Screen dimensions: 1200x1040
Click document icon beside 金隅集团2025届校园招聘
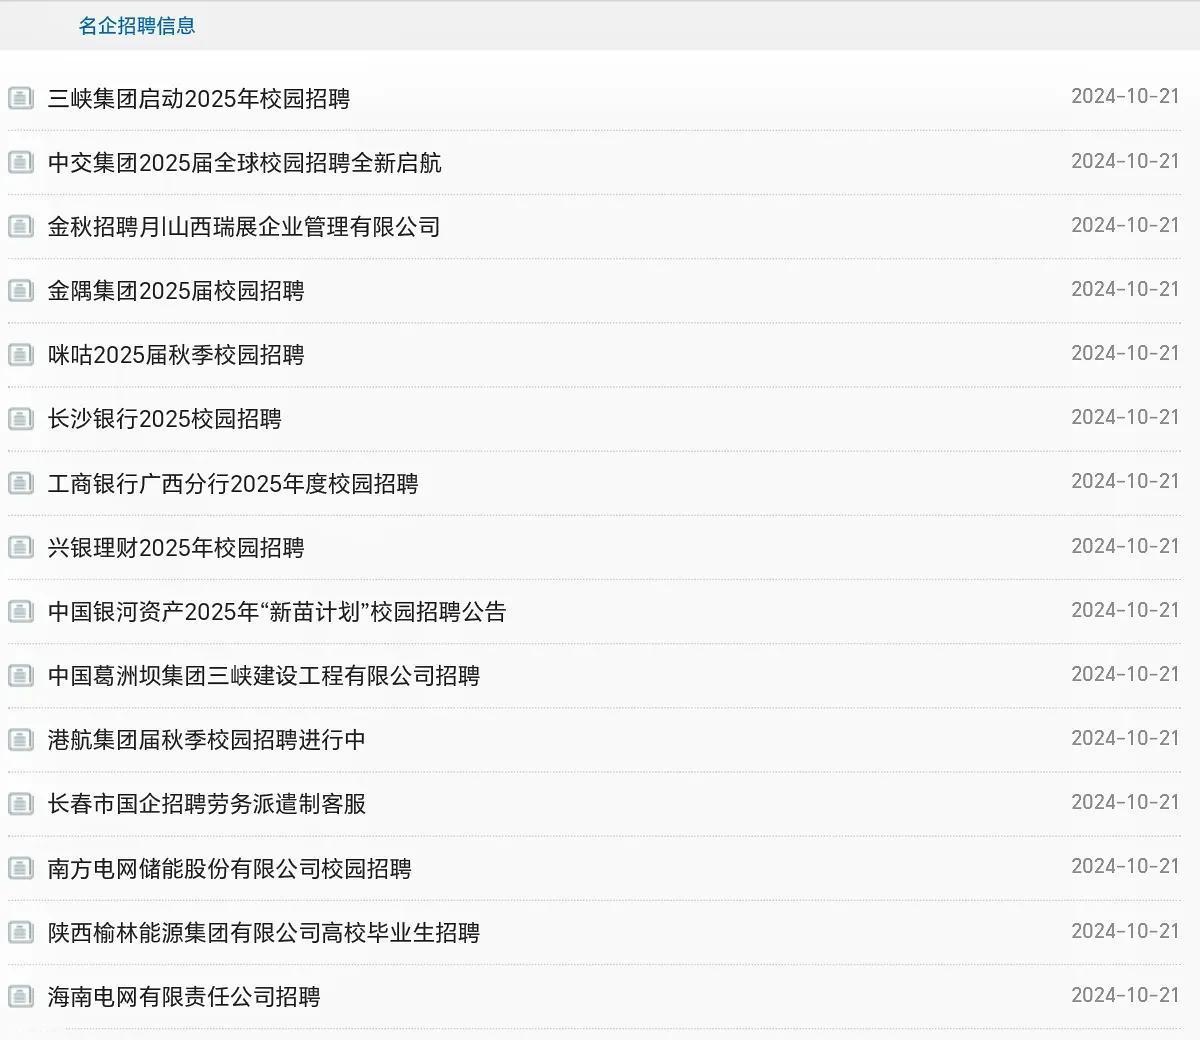pos(21,290)
